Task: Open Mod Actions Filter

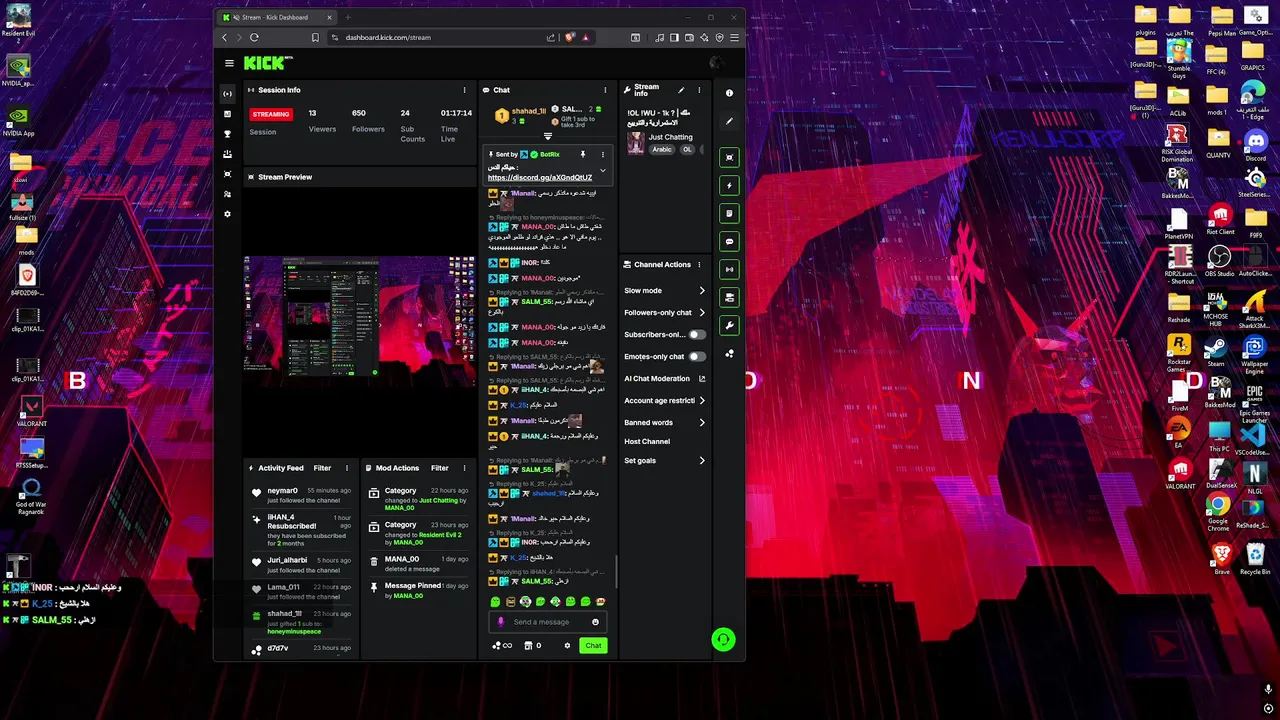Action: click(x=440, y=468)
